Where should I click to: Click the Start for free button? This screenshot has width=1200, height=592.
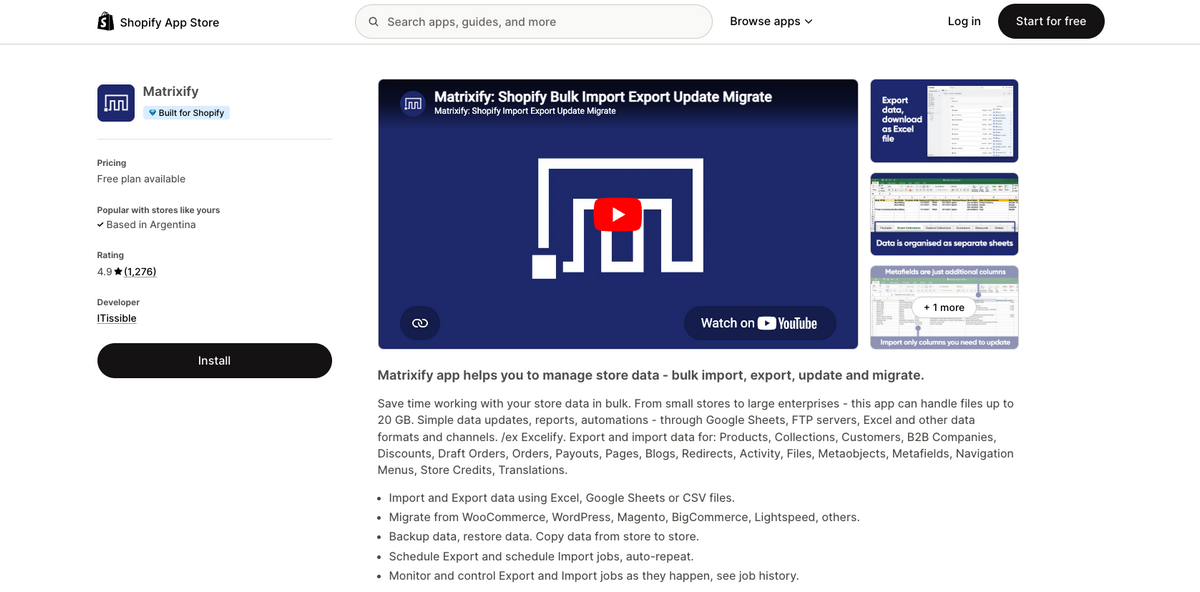coord(1051,21)
